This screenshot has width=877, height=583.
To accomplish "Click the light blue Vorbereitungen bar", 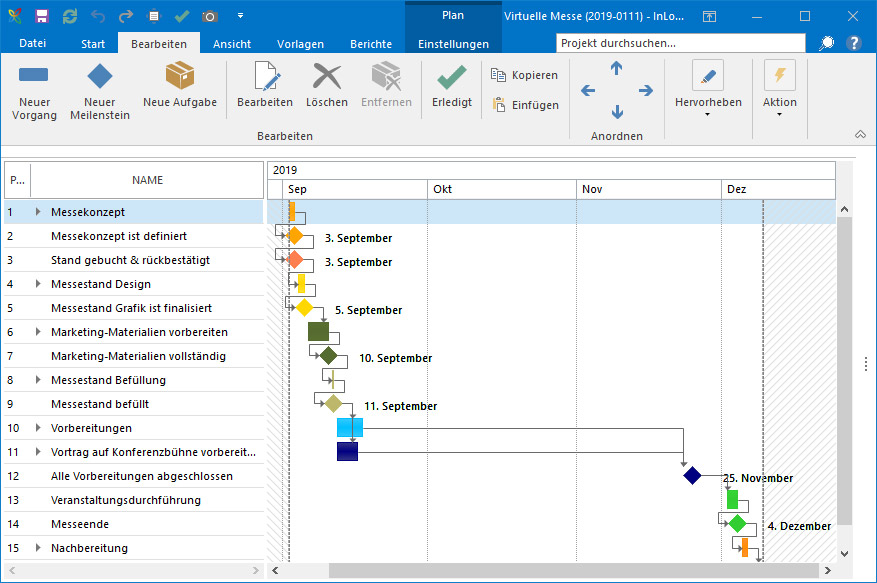I will pyautogui.click(x=350, y=427).
